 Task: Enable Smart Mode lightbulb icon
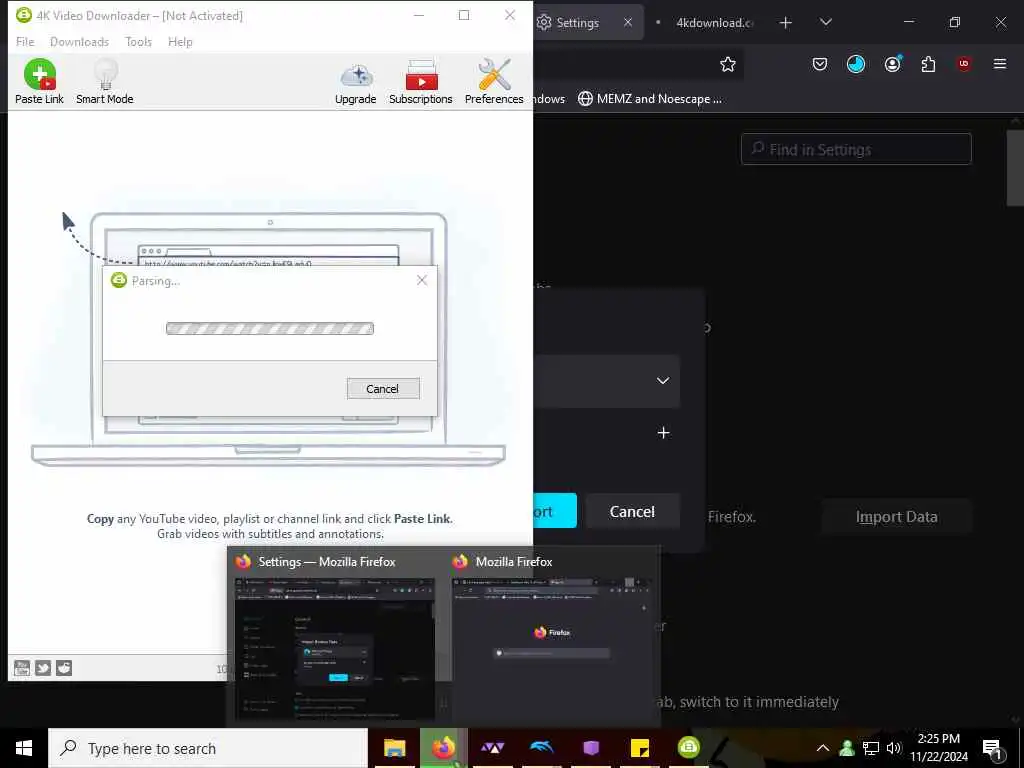pos(104,81)
